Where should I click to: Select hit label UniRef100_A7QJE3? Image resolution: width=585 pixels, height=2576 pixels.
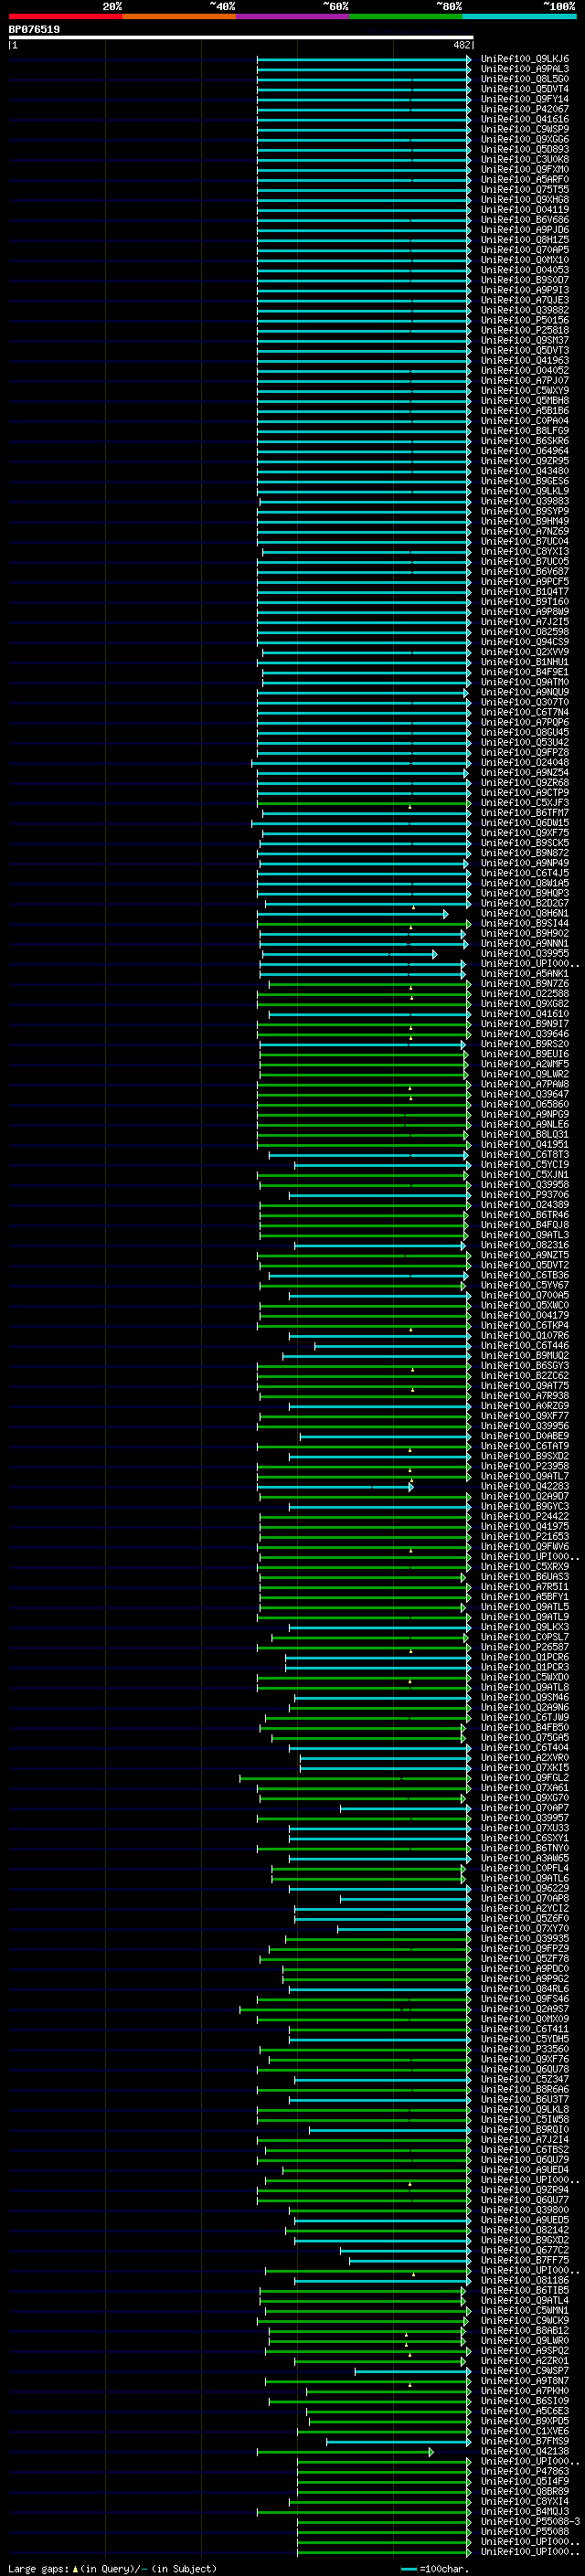pos(525,301)
